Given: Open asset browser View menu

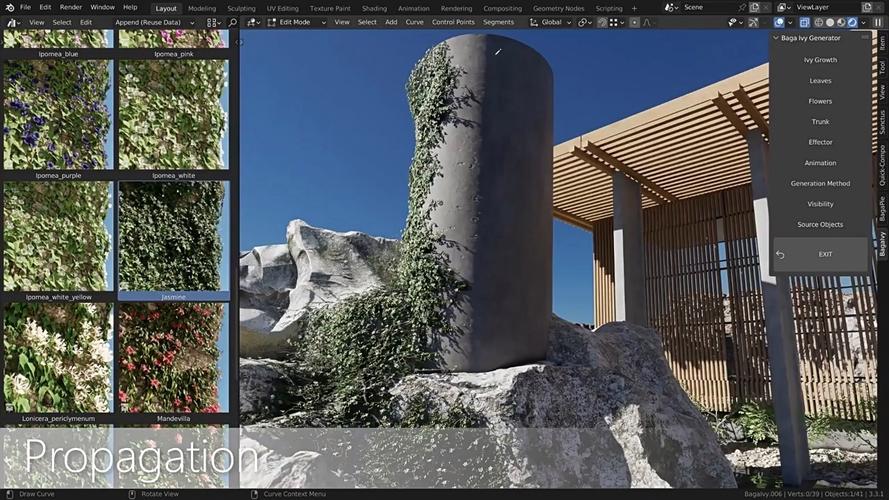Looking at the screenshot, I should [x=37, y=23].
